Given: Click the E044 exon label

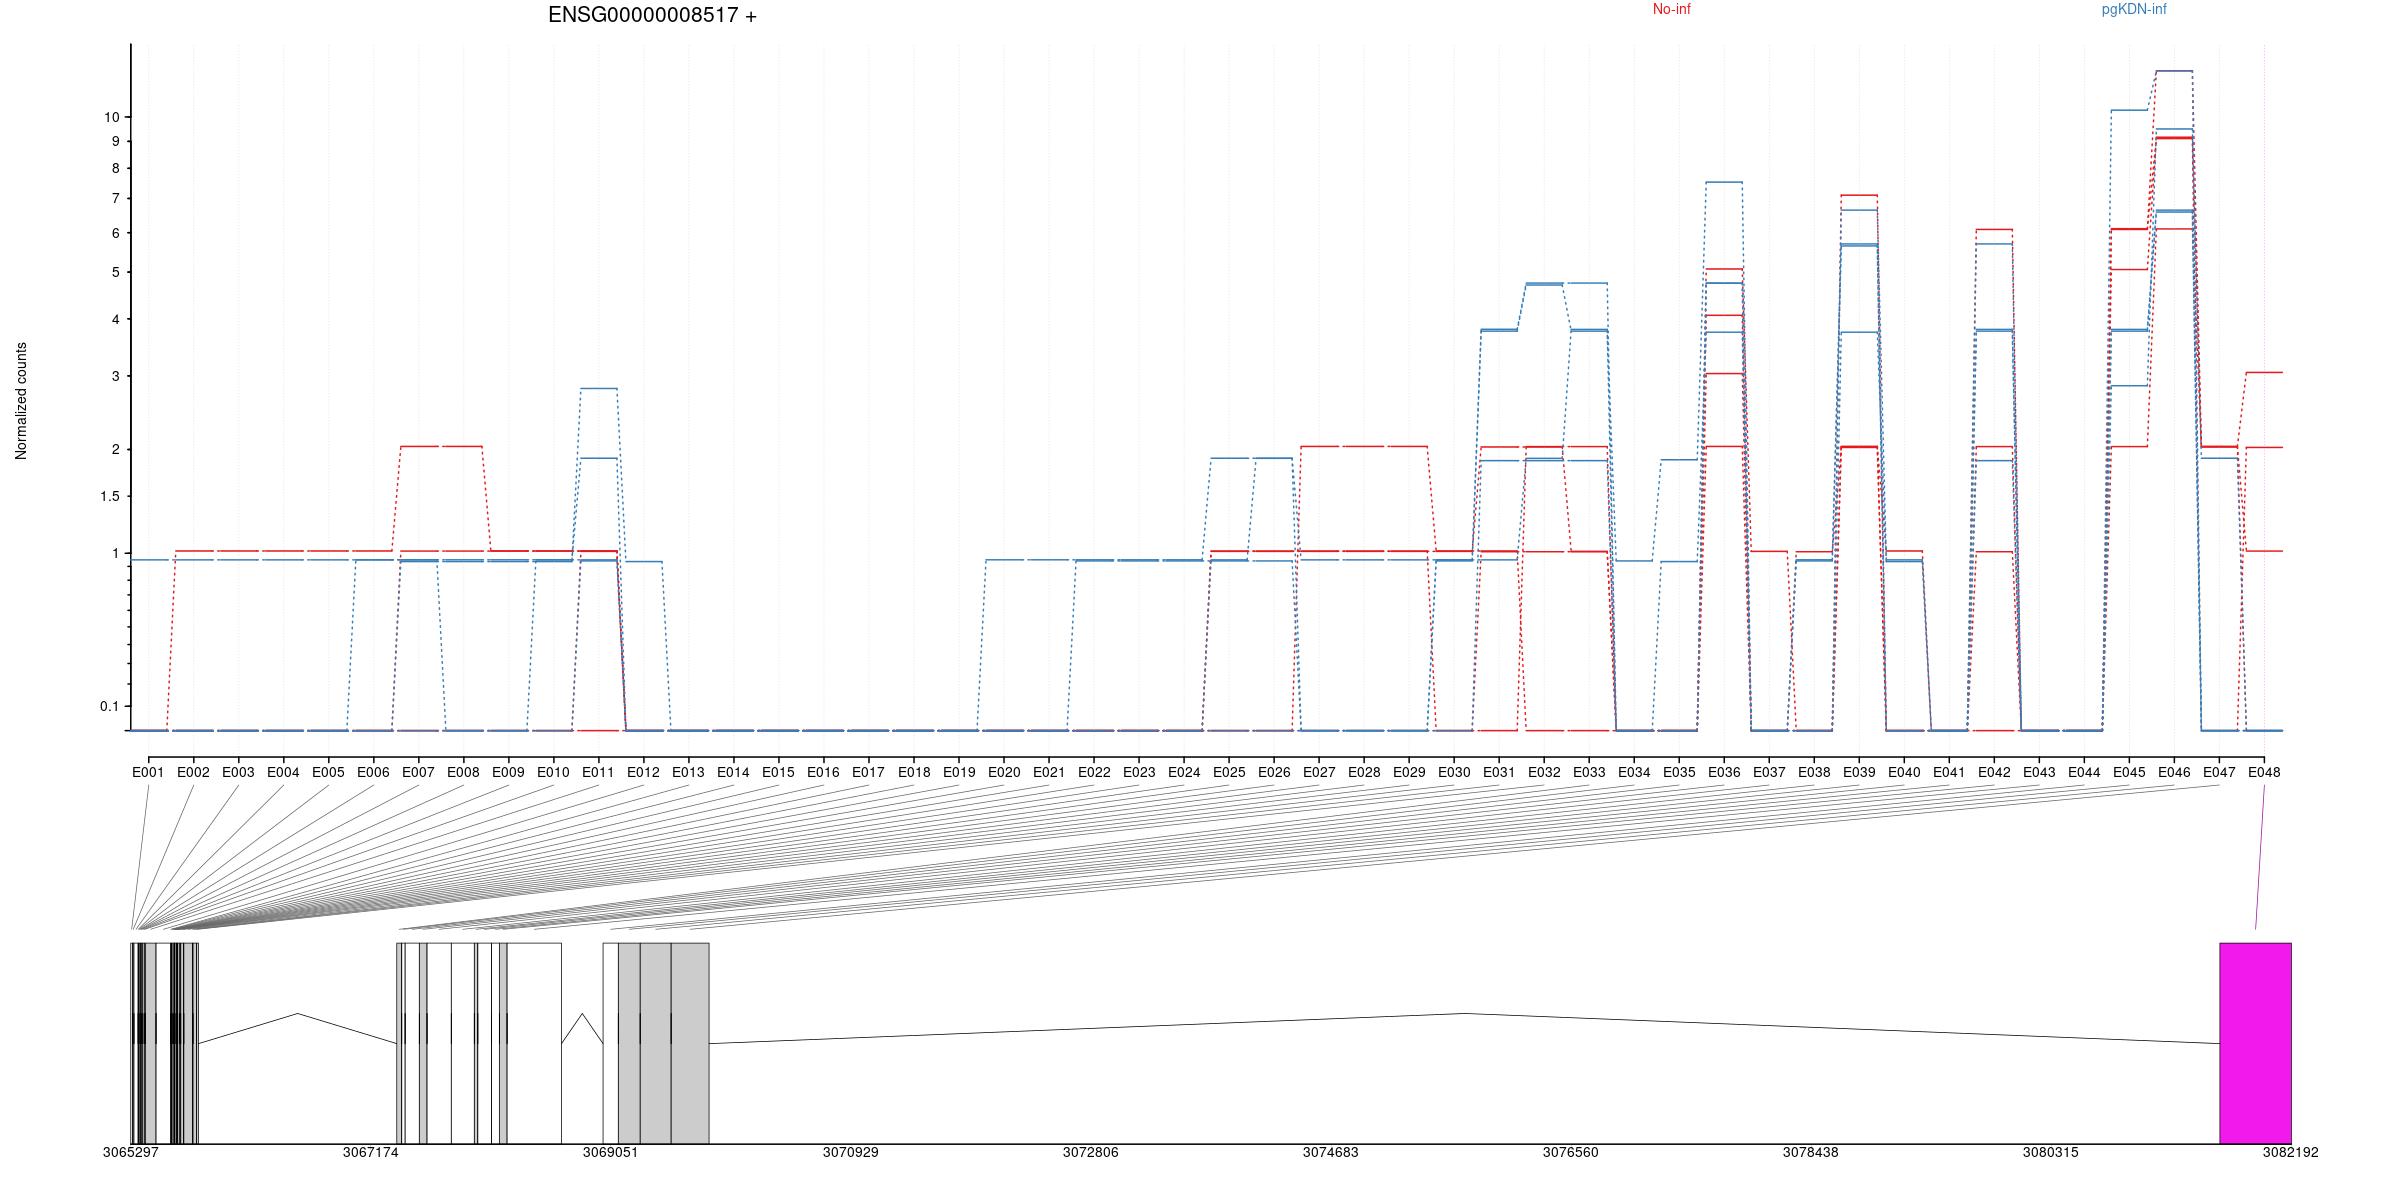Looking at the screenshot, I should coord(2084,772).
